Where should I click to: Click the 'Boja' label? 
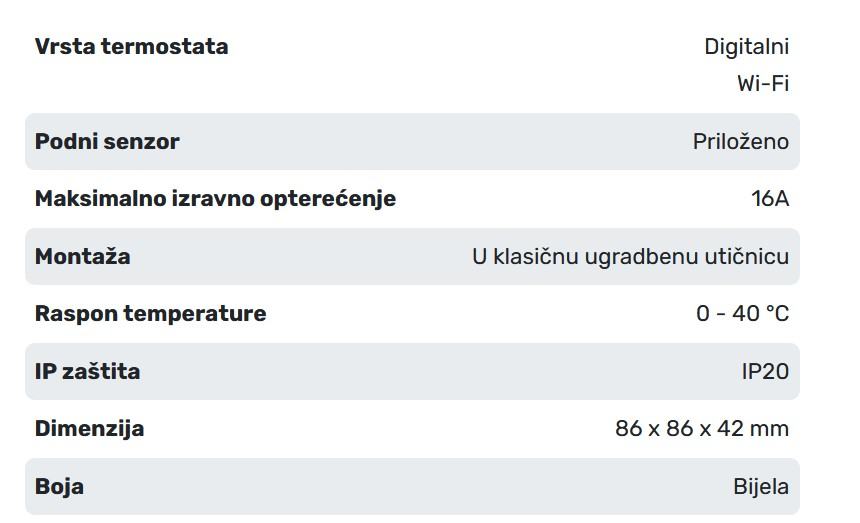[59, 487]
